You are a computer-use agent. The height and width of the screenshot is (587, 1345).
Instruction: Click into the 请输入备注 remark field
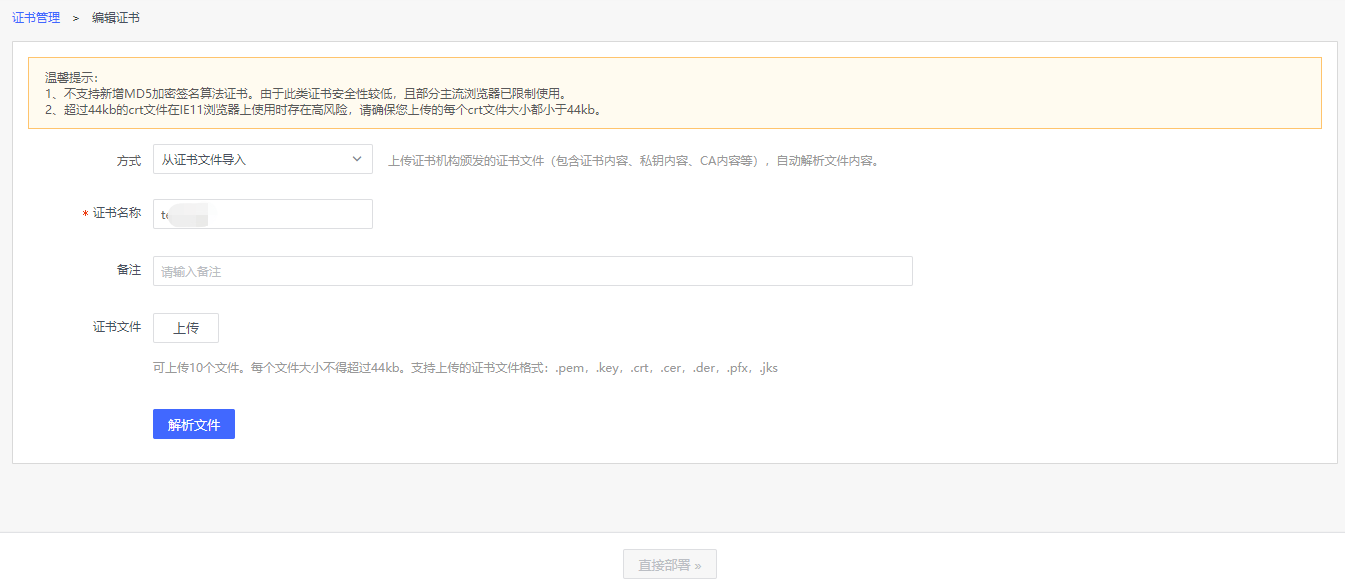pyautogui.click(x=532, y=271)
